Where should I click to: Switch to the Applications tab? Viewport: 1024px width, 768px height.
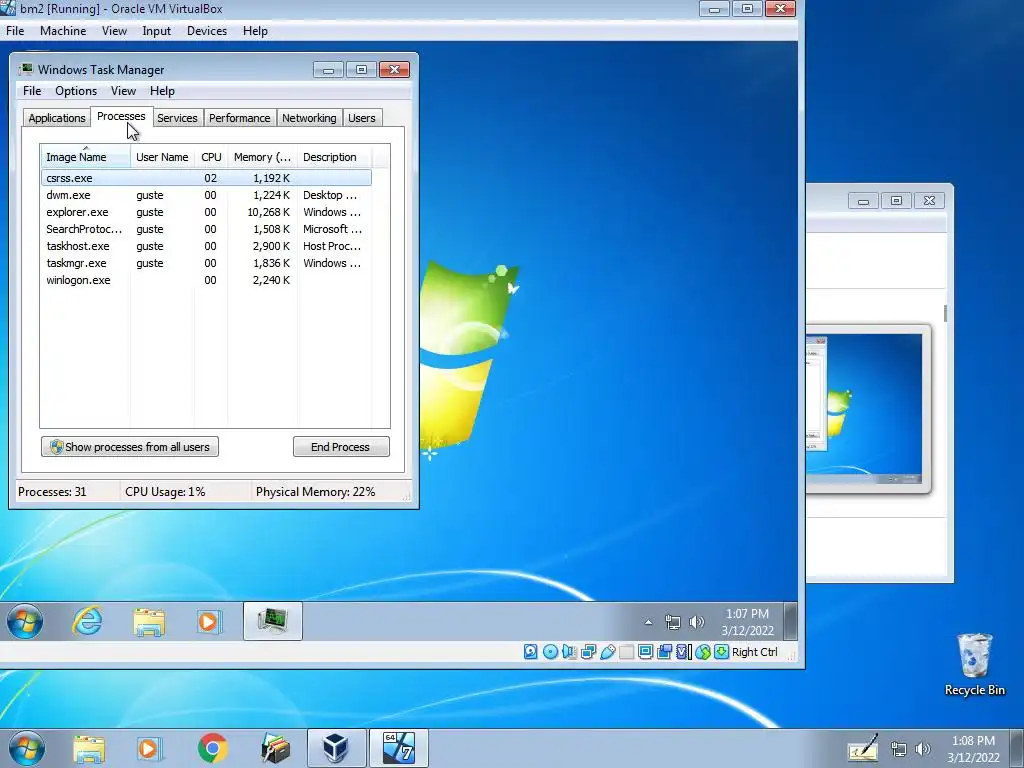point(57,118)
